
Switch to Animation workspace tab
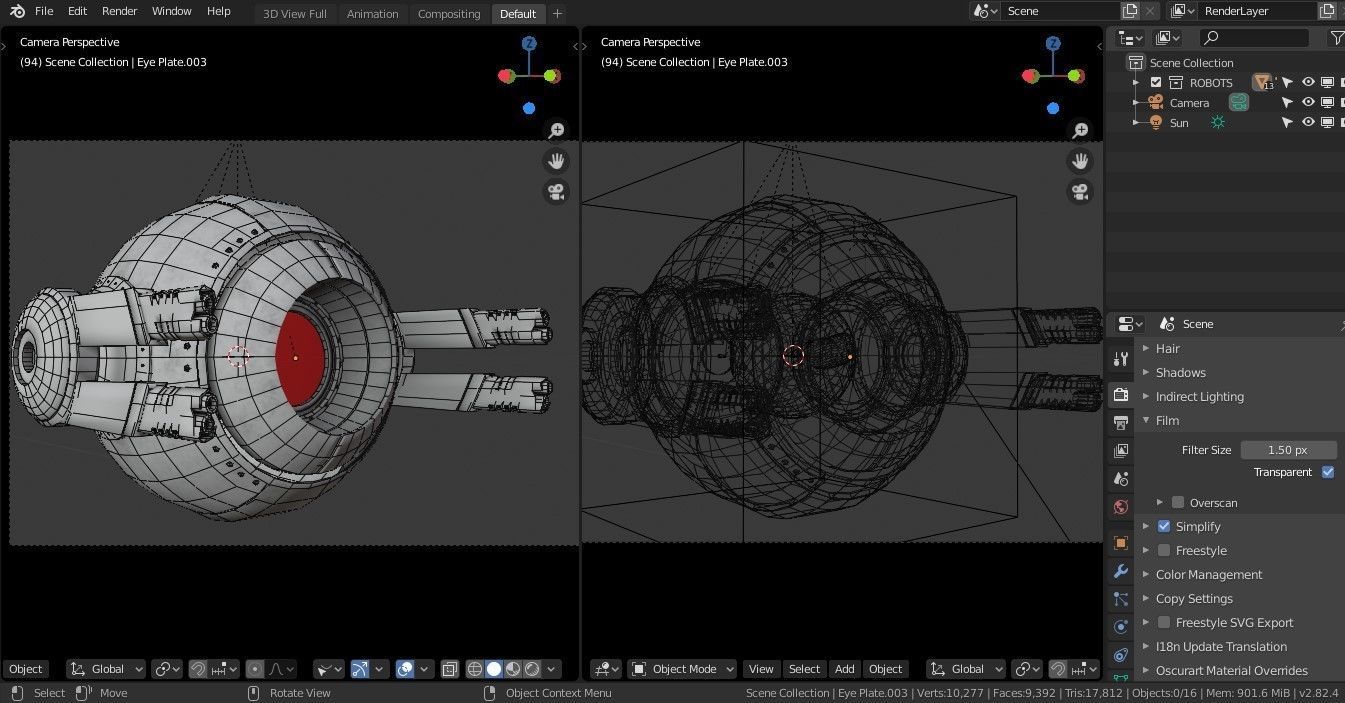(372, 14)
